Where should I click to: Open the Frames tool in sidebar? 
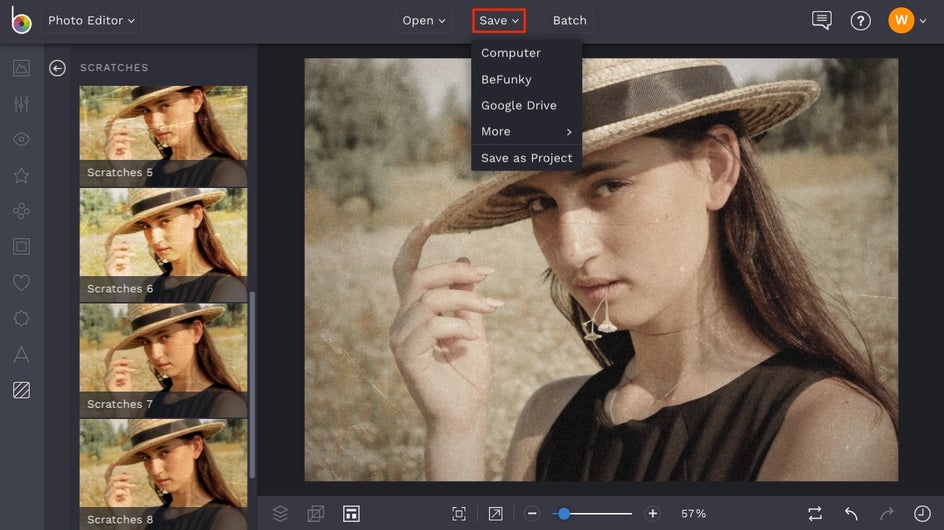pyautogui.click(x=21, y=246)
